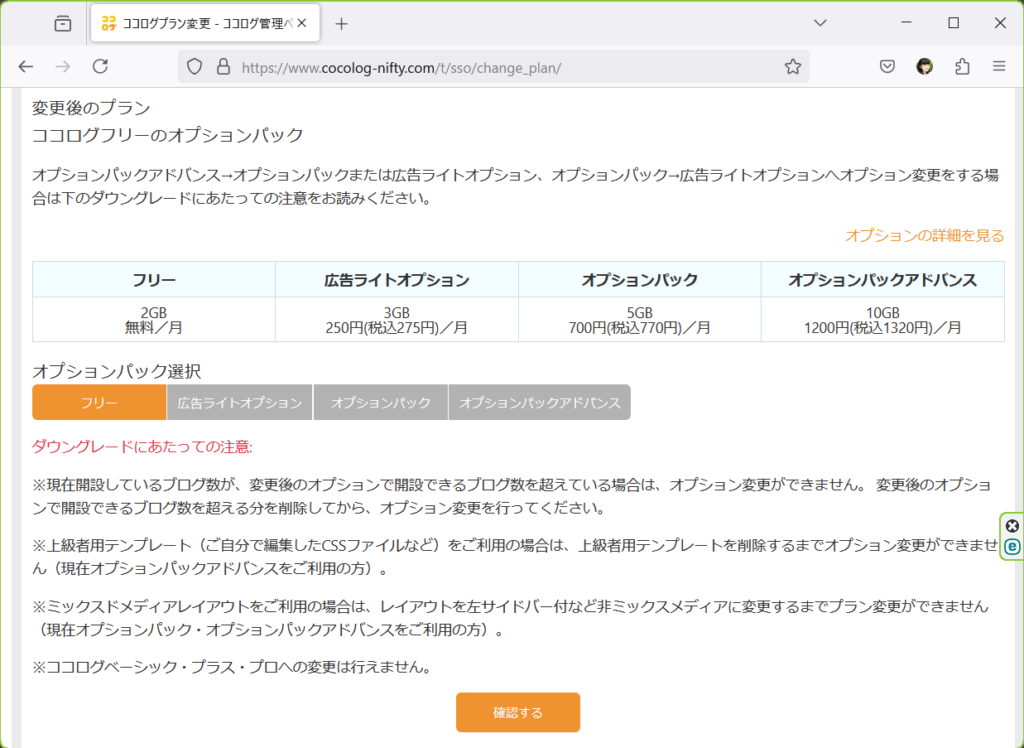
Task: Select the オプションパック selection button
Action: pyautogui.click(x=381, y=402)
